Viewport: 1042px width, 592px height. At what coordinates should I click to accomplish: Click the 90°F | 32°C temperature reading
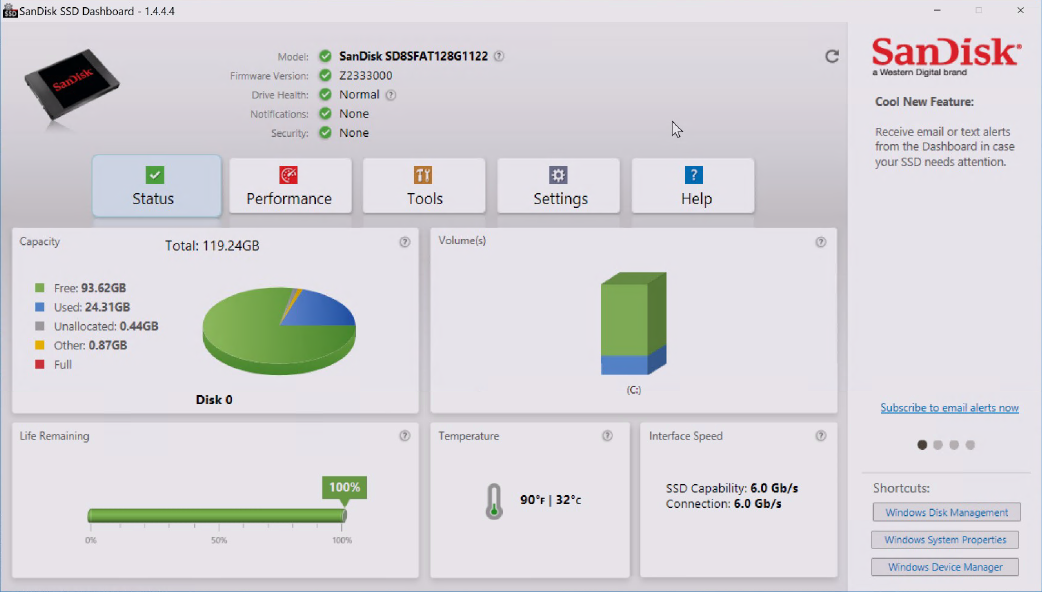point(550,500)
